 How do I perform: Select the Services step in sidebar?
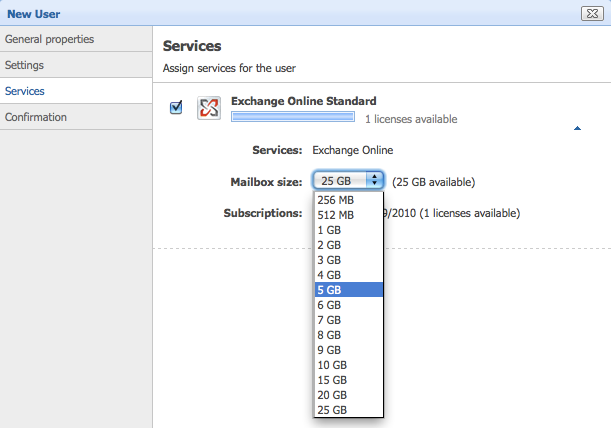tap(76, 91)
